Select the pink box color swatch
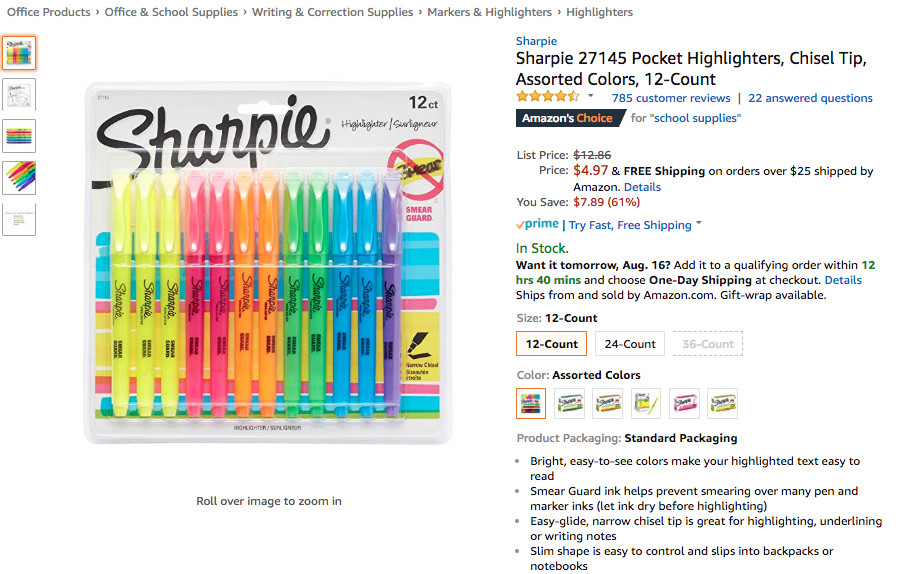 [x=684, y=403]
